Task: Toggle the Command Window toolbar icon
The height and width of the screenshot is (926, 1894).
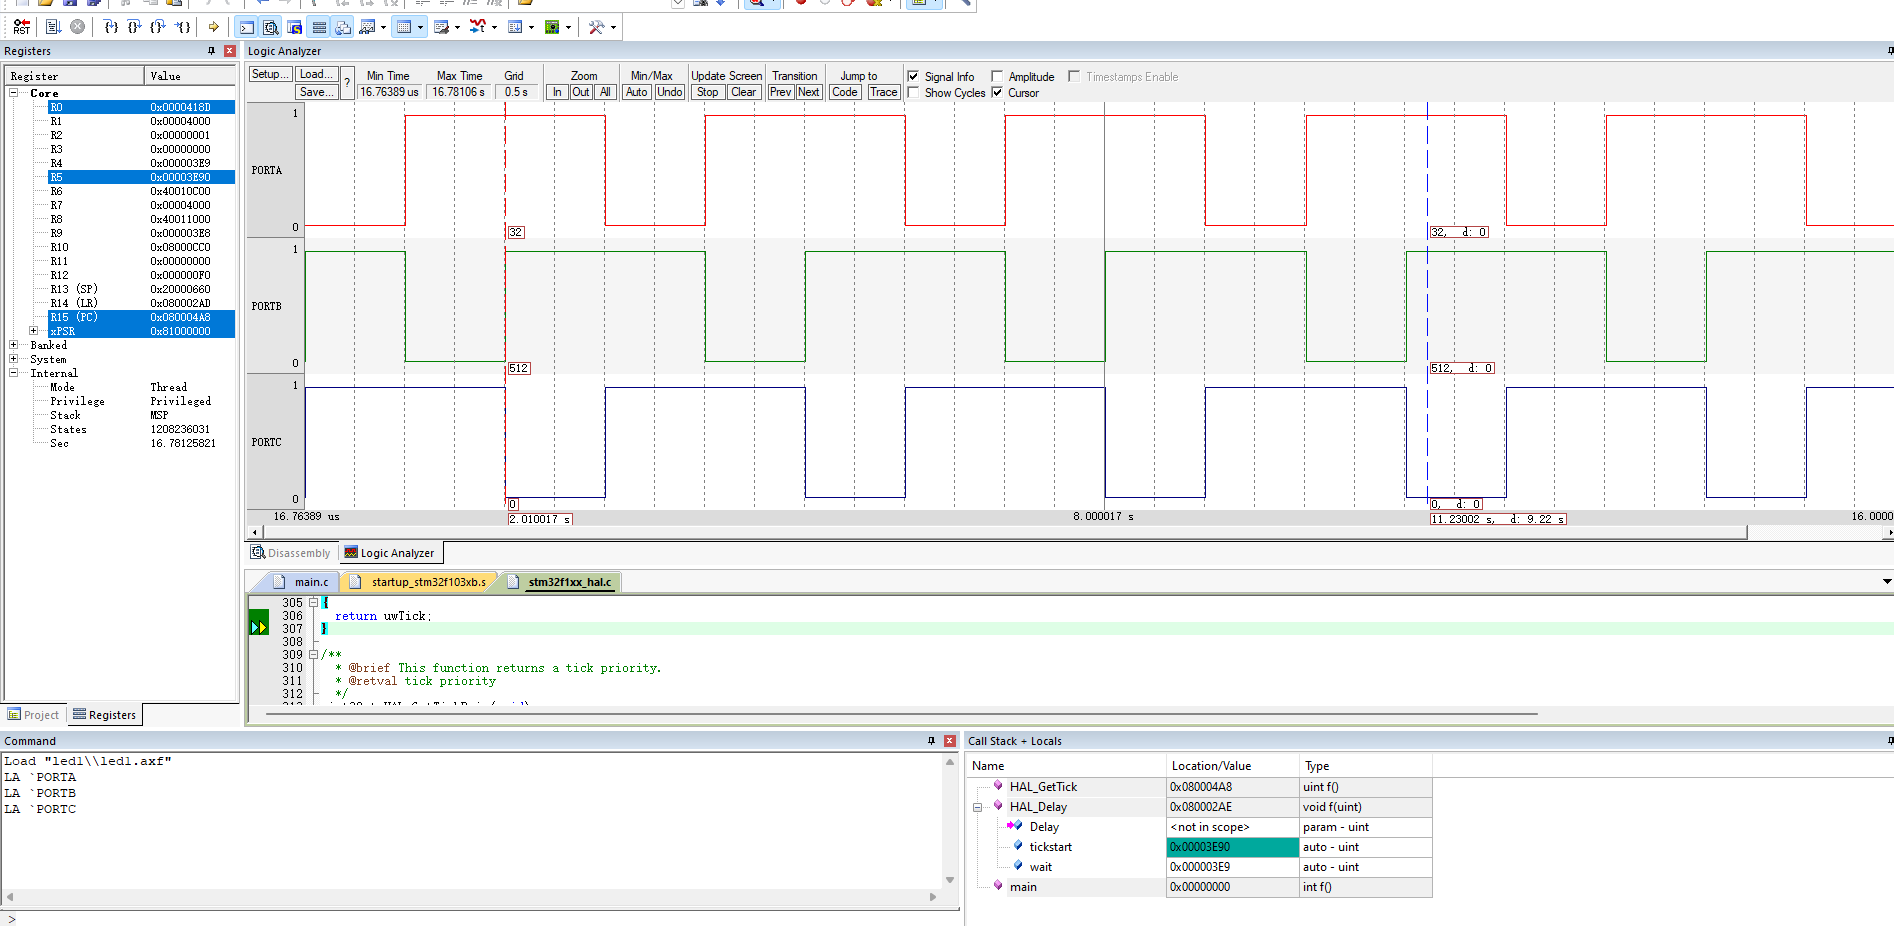Action: coord(247,27)
